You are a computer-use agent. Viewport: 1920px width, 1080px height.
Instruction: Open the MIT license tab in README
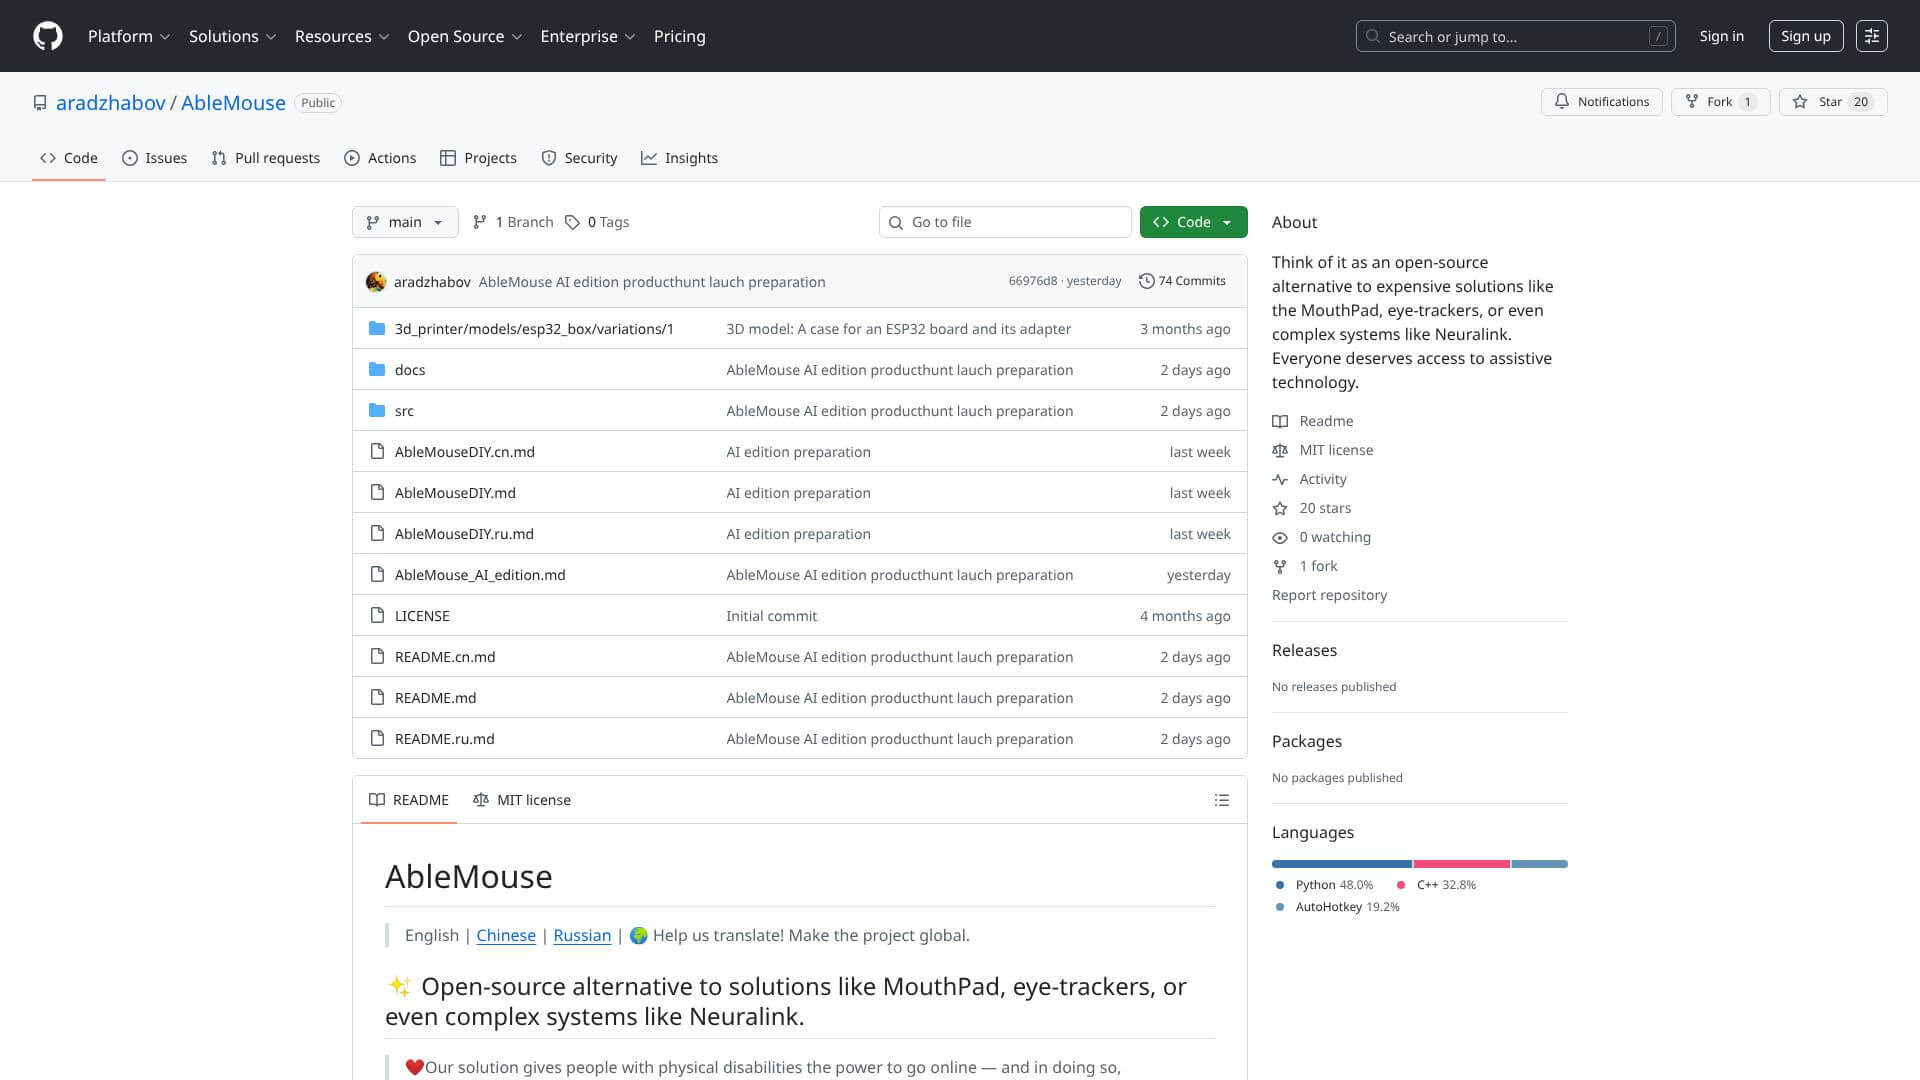click(x=522, y=800)
